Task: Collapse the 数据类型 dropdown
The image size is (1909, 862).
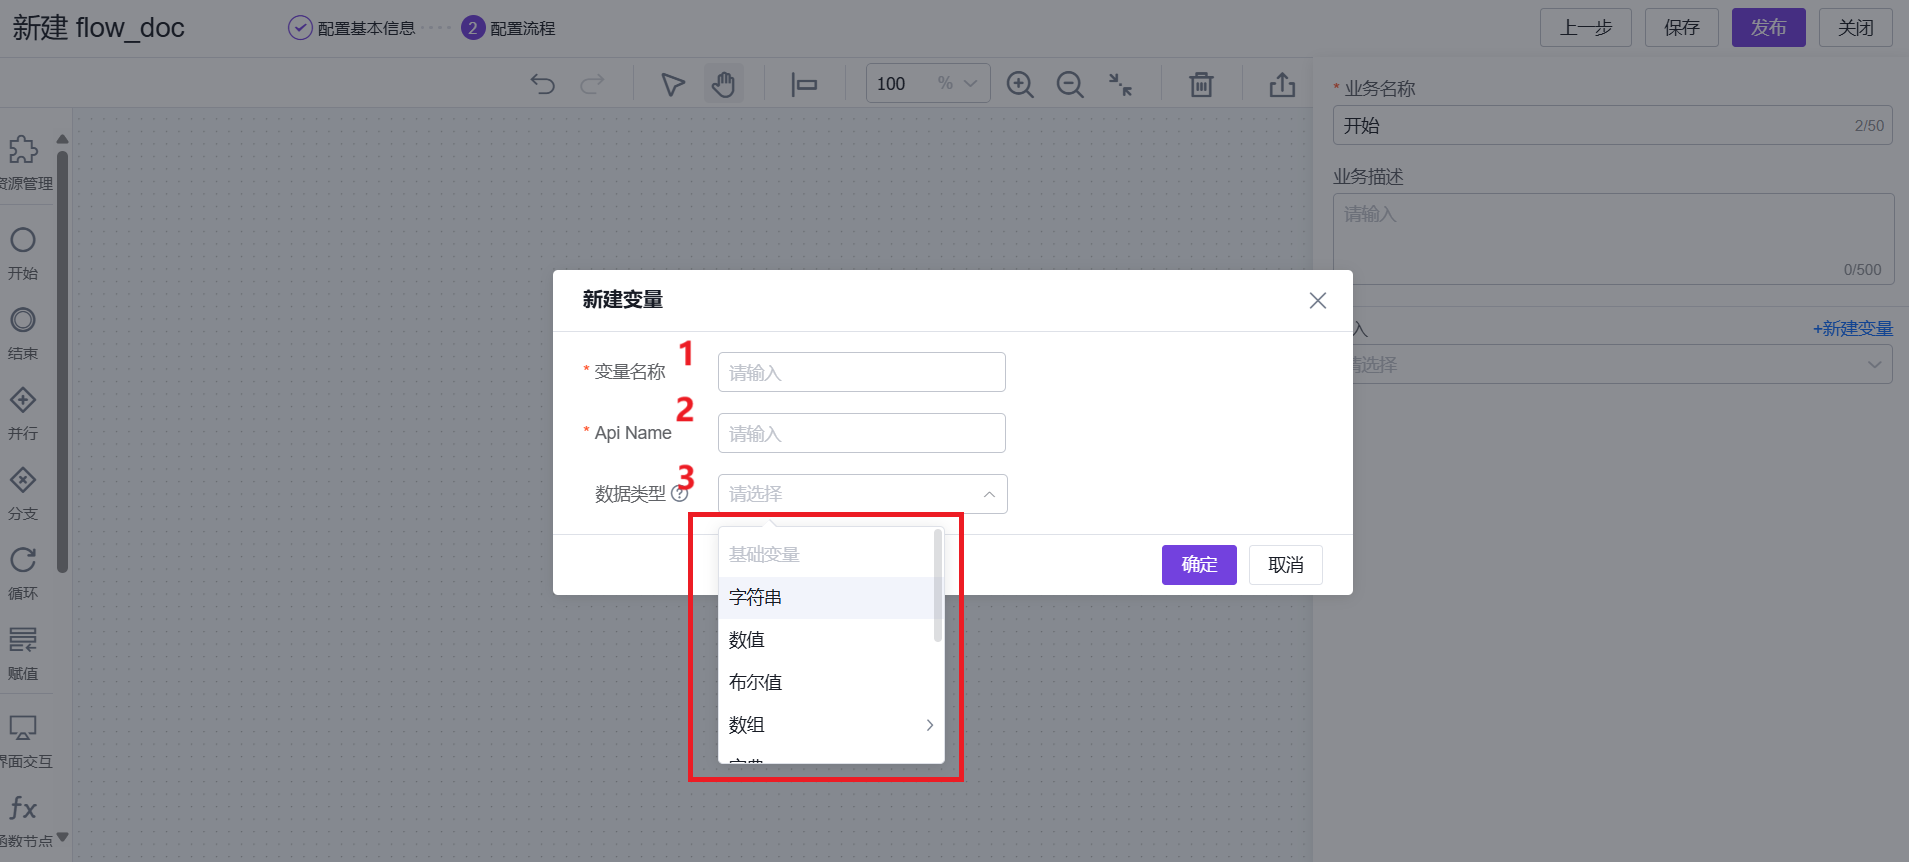Action: [x=988, y=494]
